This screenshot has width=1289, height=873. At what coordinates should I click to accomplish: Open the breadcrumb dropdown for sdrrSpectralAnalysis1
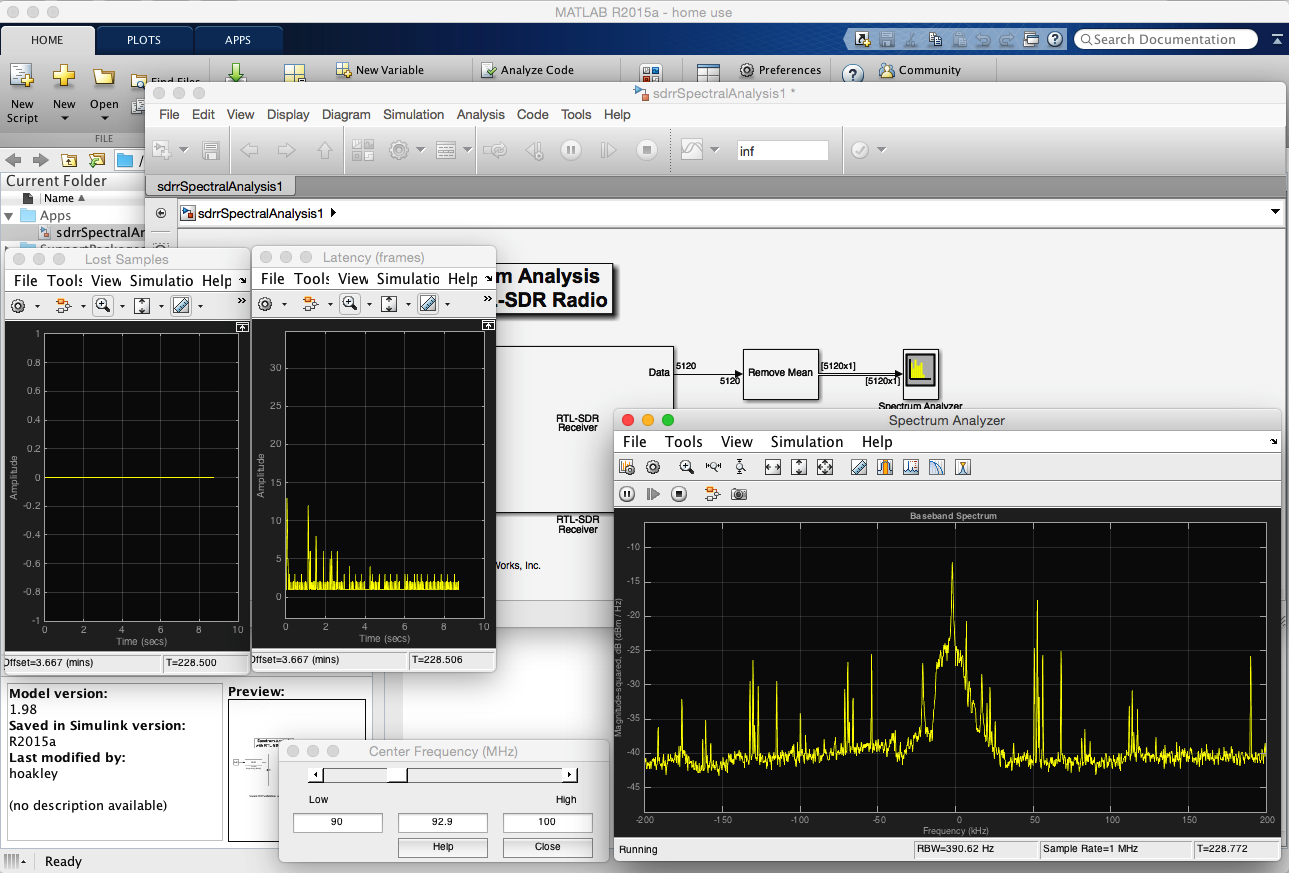click(x=1276, y=212)
